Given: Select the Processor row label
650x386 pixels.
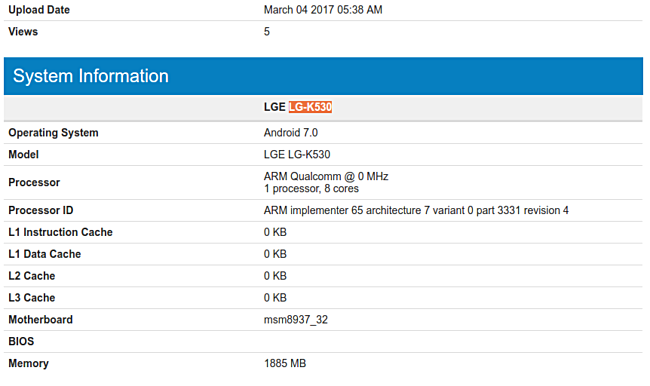Looking at the screenshot, I should [x=34, y=182].
